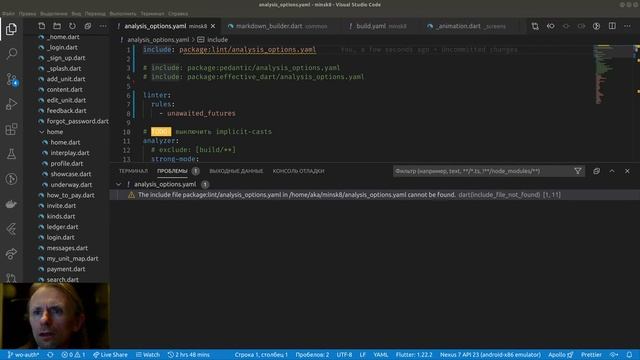Open the Терминал menu in menu bar

152,13
